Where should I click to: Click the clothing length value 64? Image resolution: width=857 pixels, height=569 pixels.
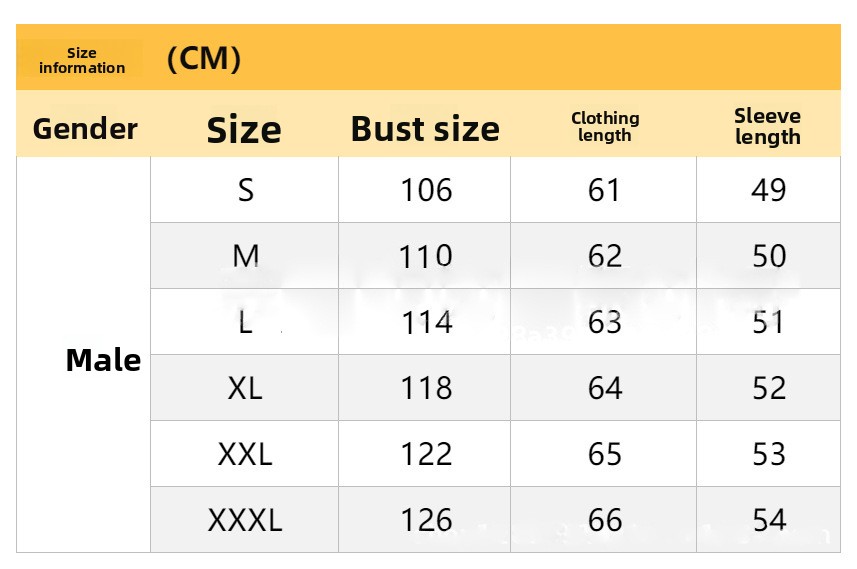coord(604,388)
